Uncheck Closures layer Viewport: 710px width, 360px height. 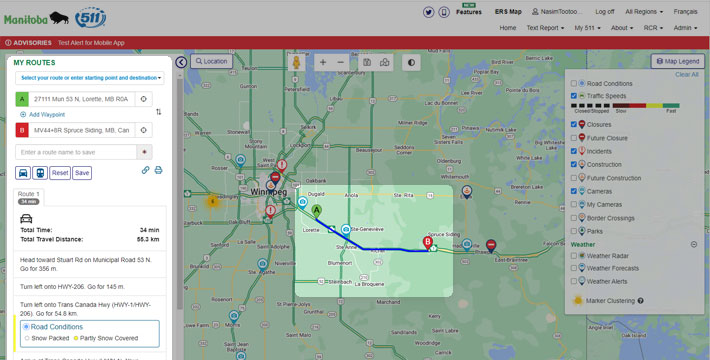pyautogui.click(x=574, y=124)
